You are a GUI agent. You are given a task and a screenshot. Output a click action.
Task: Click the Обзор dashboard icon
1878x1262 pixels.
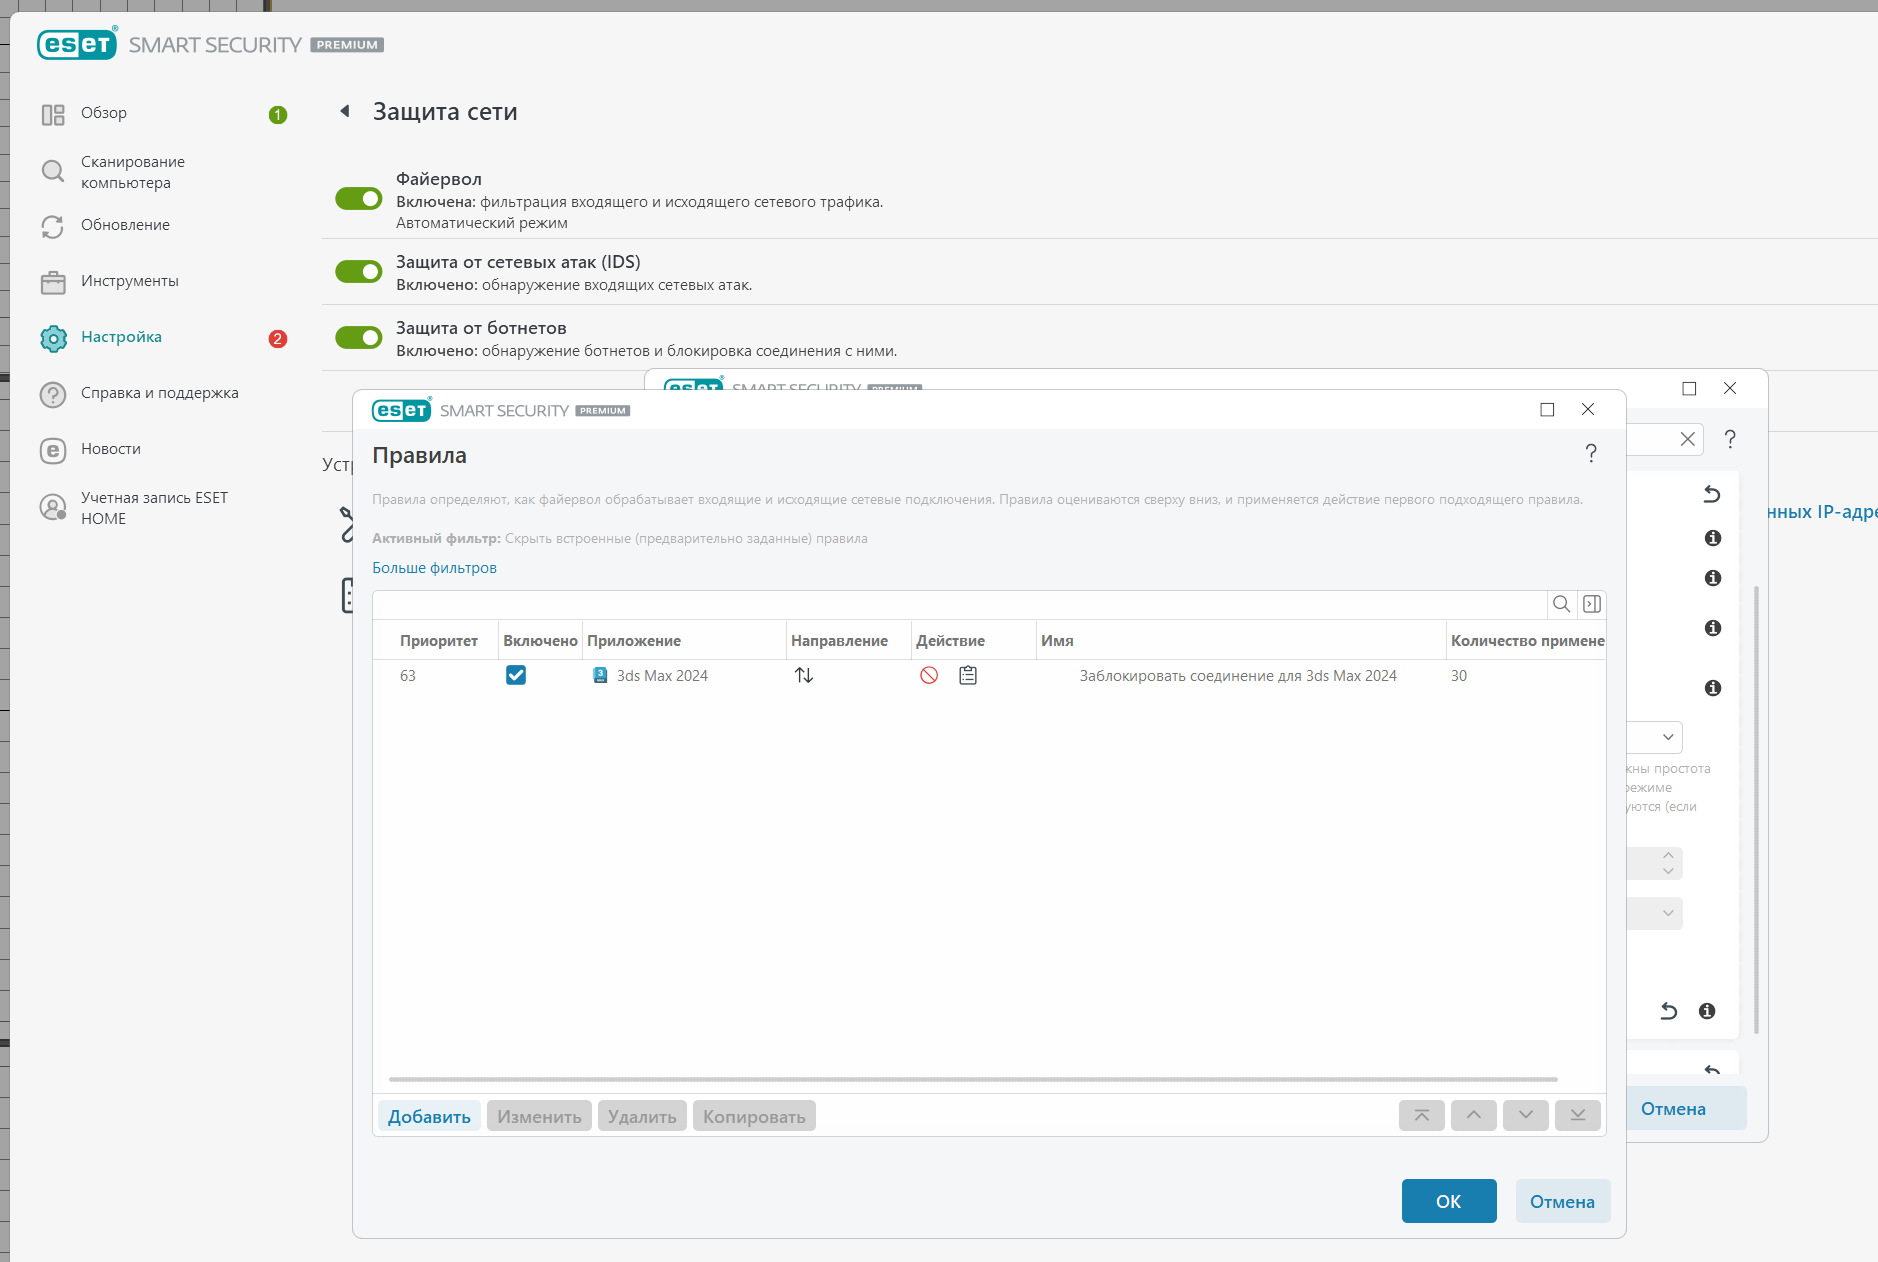click(x=53, y=115)
